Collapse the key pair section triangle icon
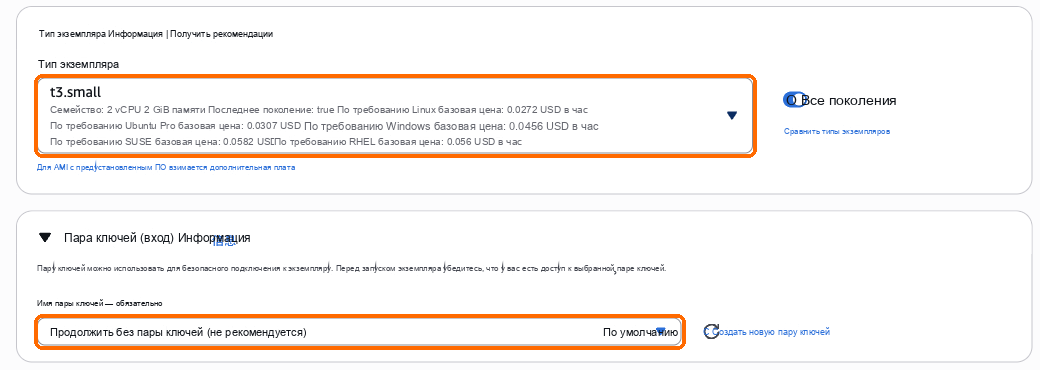Image resolution: width=1040 pixels, height=370 pixels. point(44,237)
